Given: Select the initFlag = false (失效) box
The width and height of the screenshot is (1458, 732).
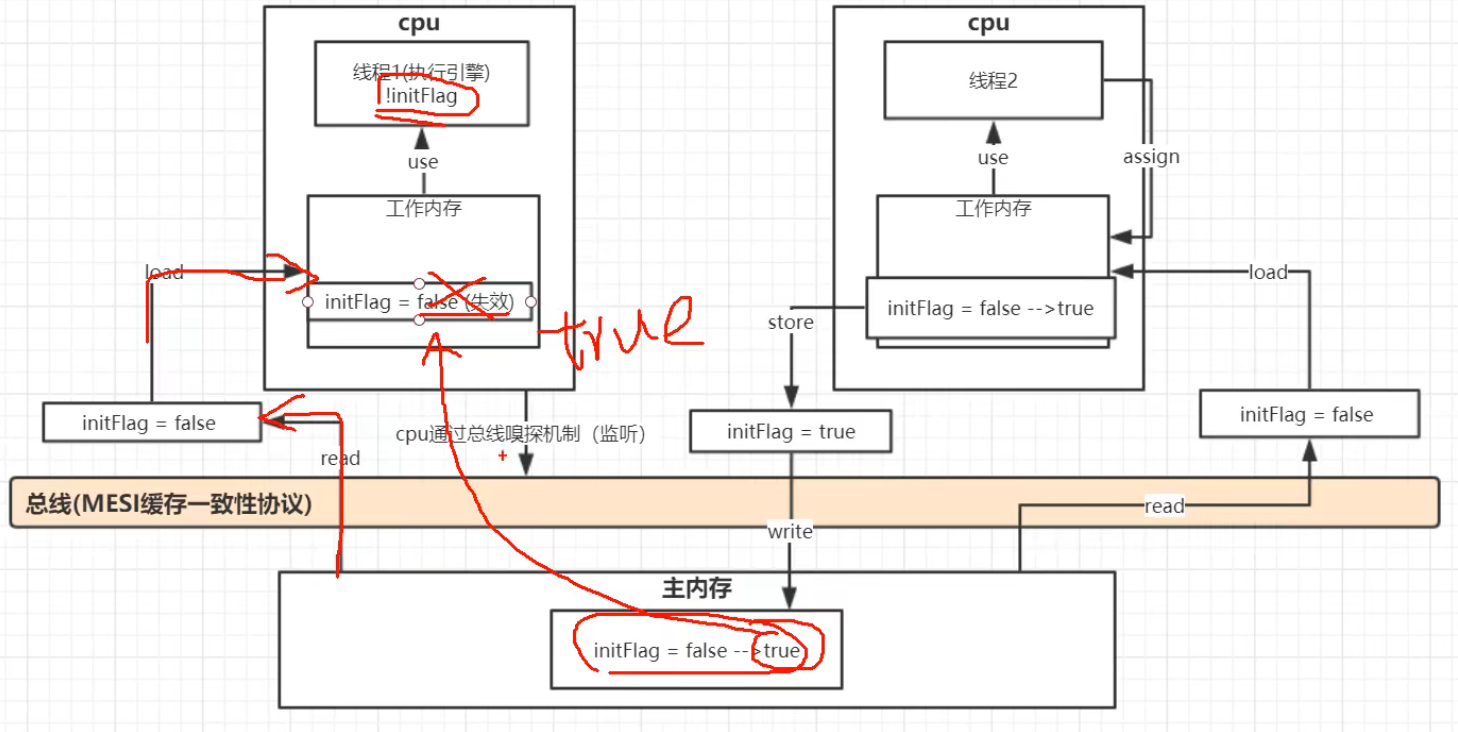Looking at the screenshot, I should tap(419, 301).
